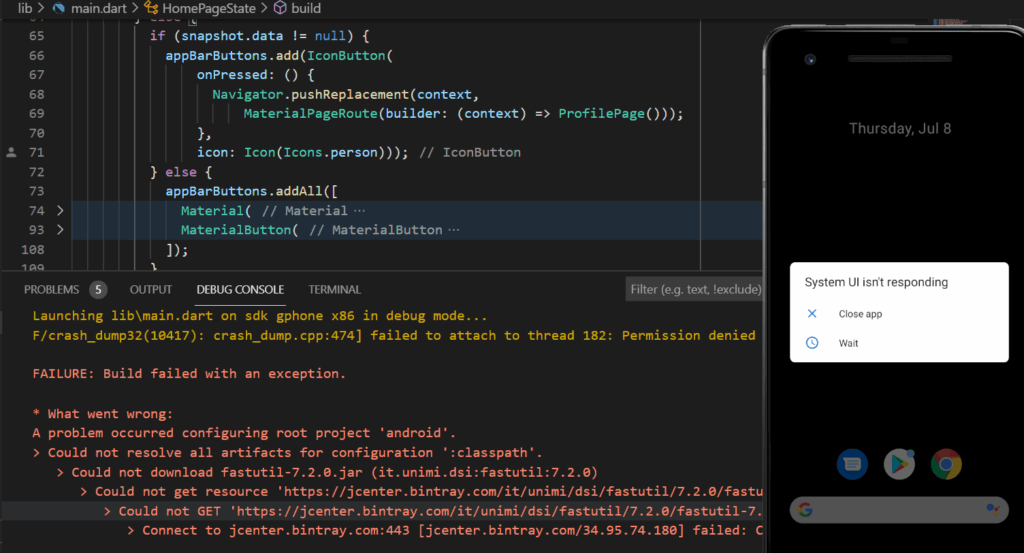Expand the 'Could not GET' error entry
Image resolution: width=1024 pixels, height=553 pixels.
pyautogui.click(x=110, y=511)
